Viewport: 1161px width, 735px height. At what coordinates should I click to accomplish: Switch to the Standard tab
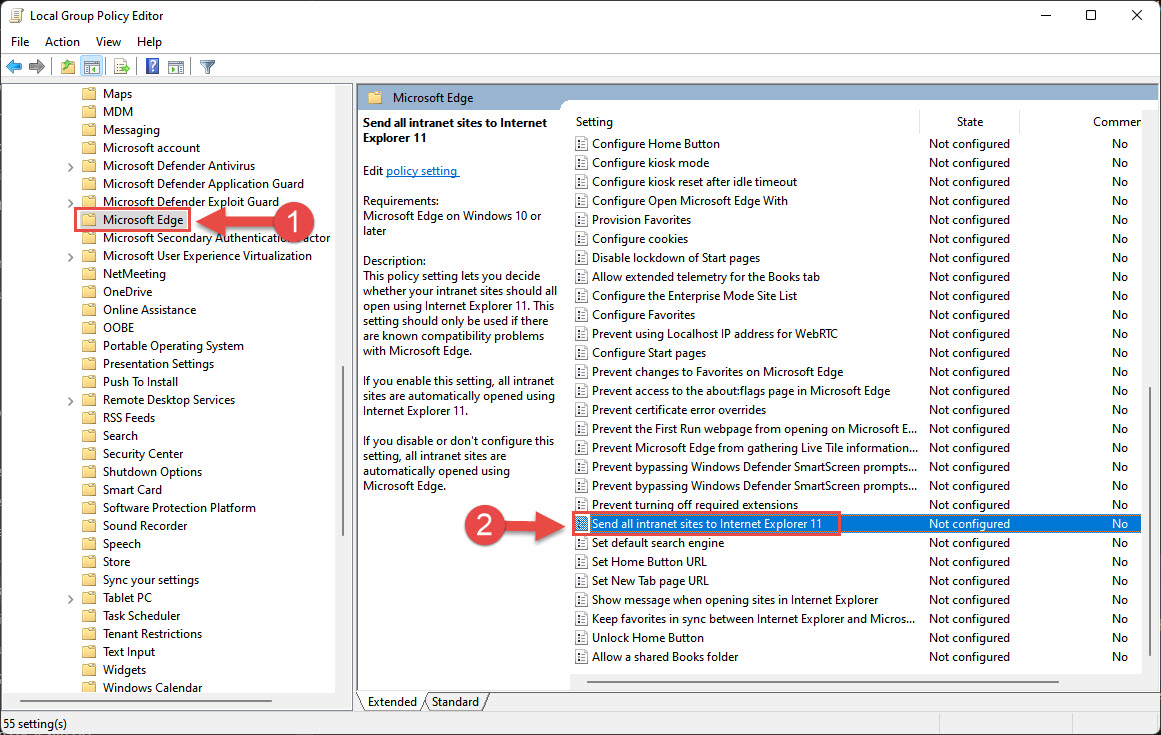coord(455,702)
